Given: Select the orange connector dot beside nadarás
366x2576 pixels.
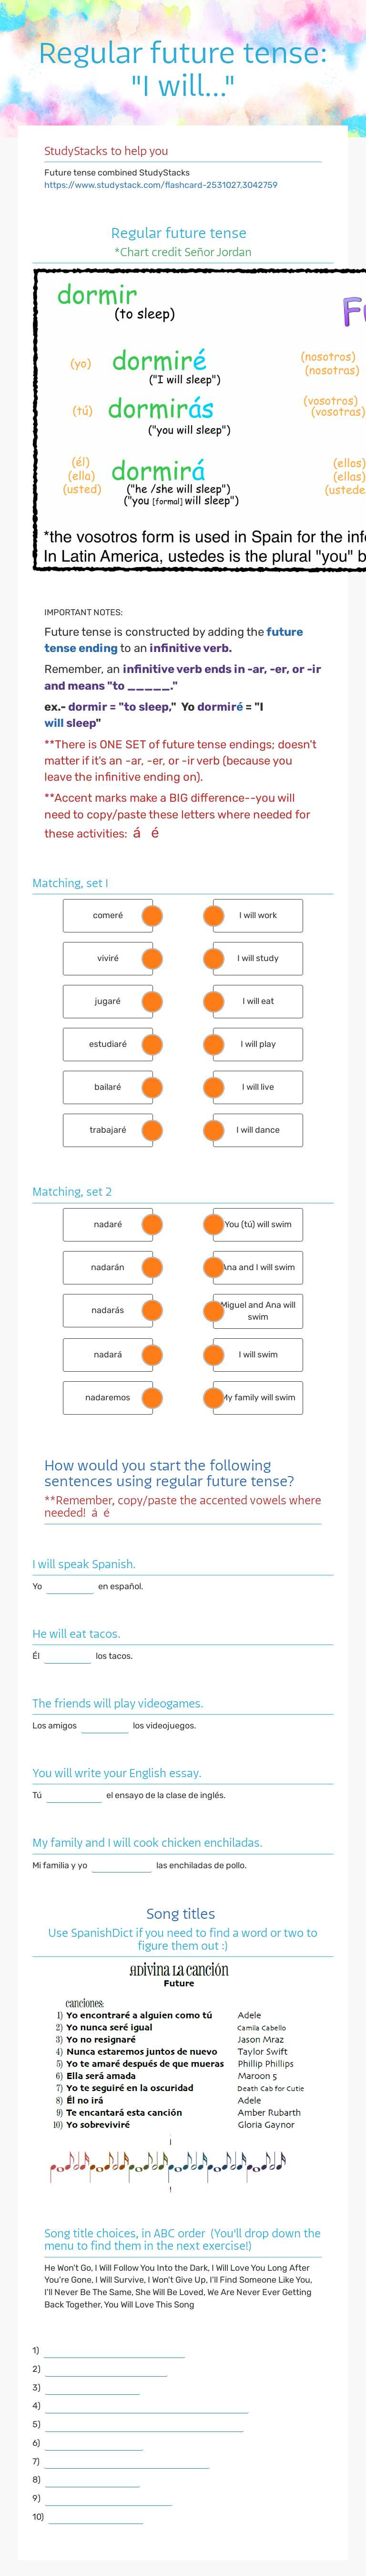Looking at the screenshot, I should coord(152,1310).
